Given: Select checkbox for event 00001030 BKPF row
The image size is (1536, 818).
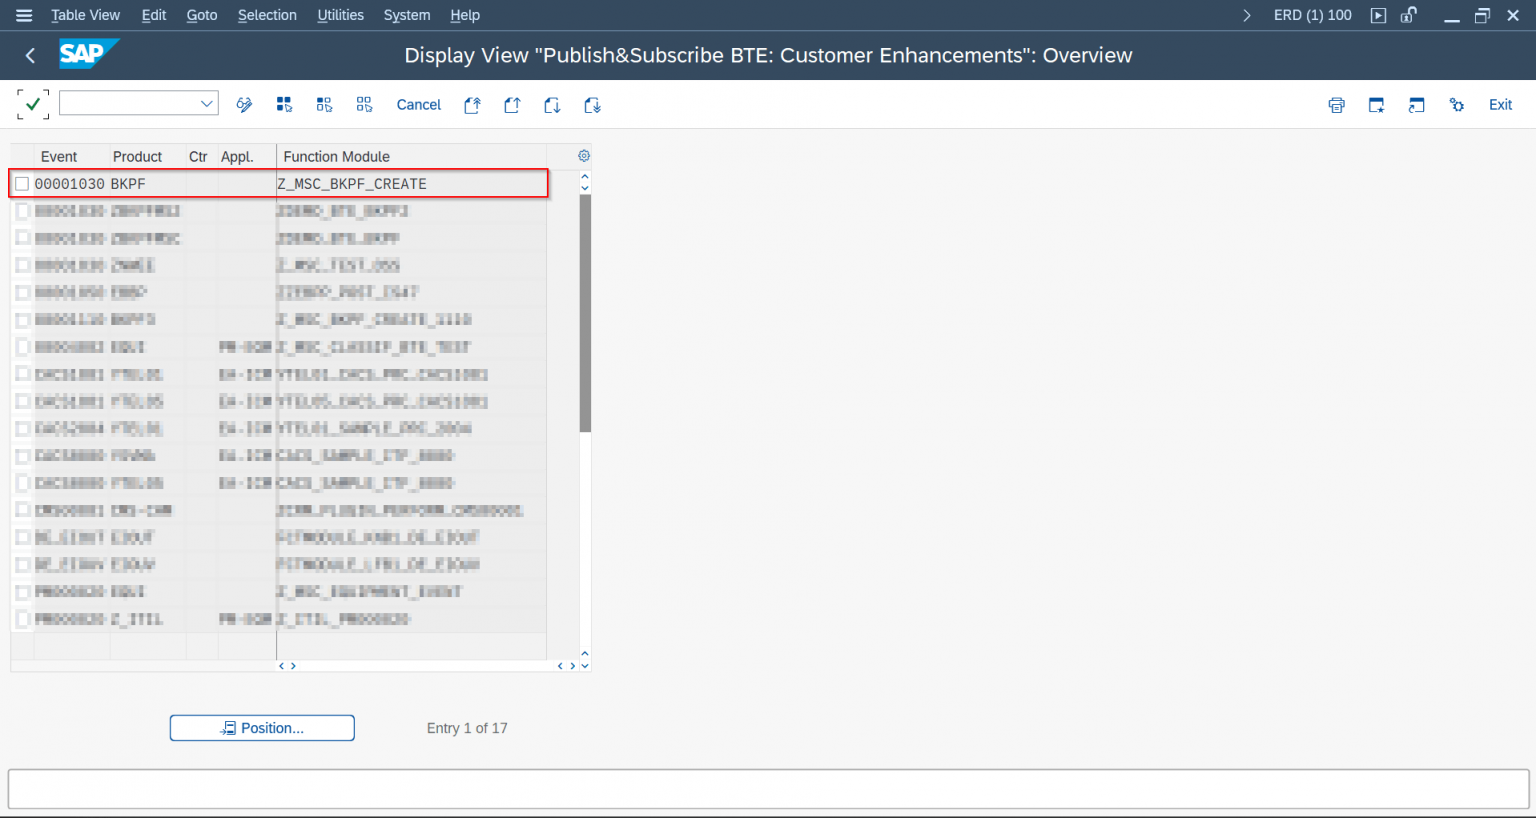Looking at the screenshot, I should click(22, 184).
